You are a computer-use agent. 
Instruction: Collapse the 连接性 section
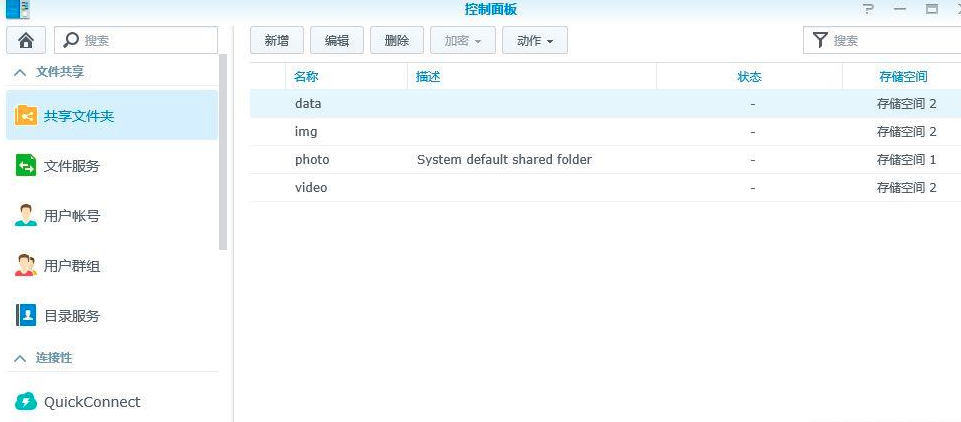pos(19,357)
